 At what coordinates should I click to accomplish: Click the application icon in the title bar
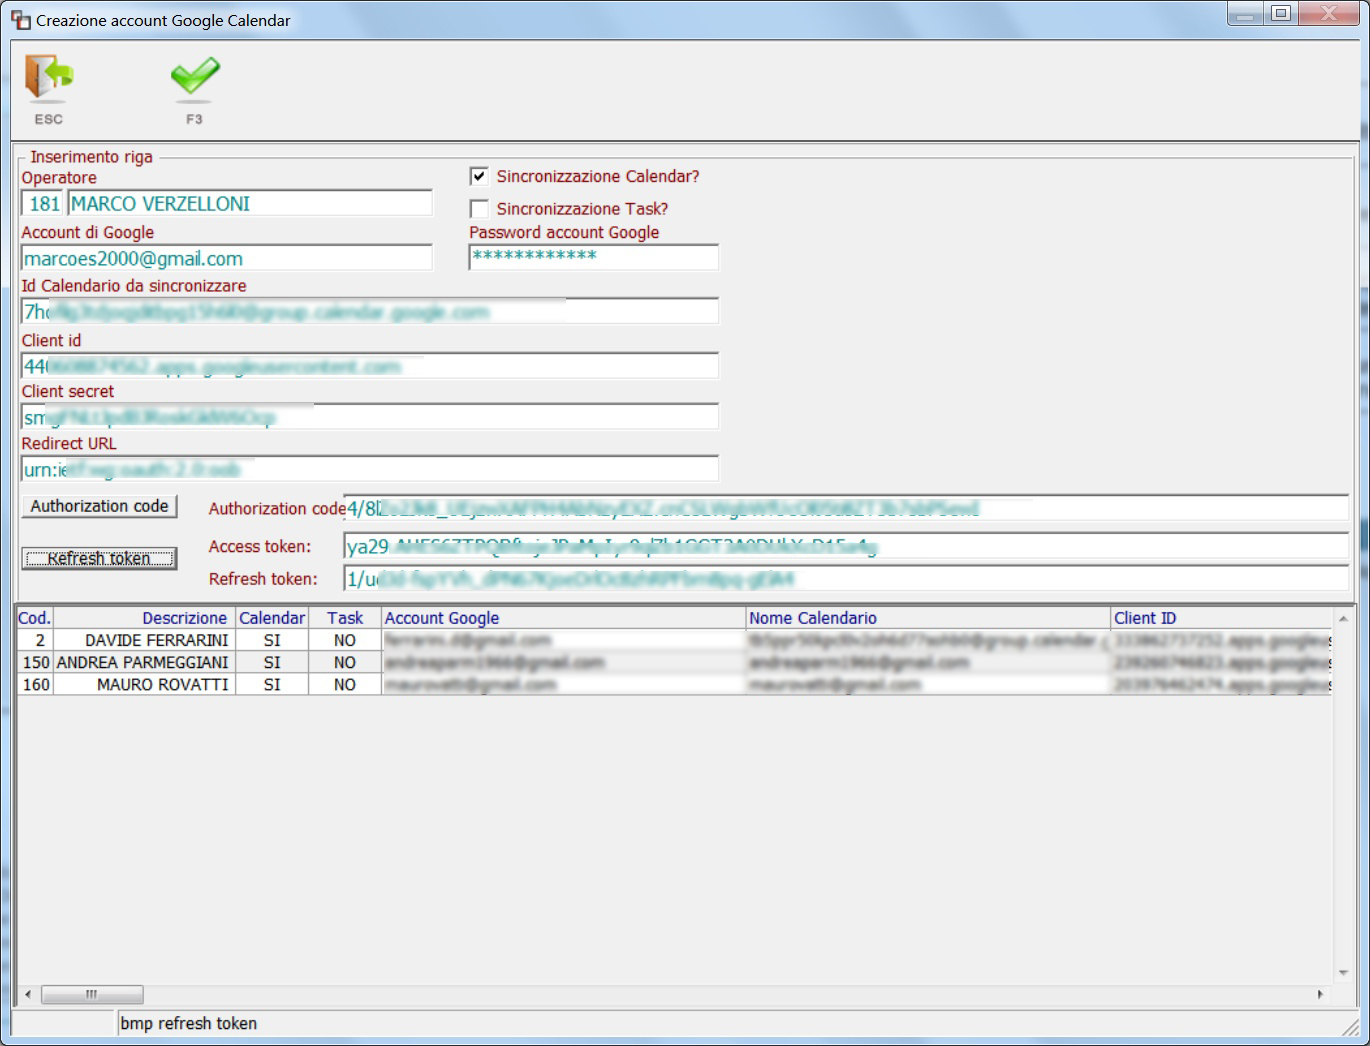[20, 20]
